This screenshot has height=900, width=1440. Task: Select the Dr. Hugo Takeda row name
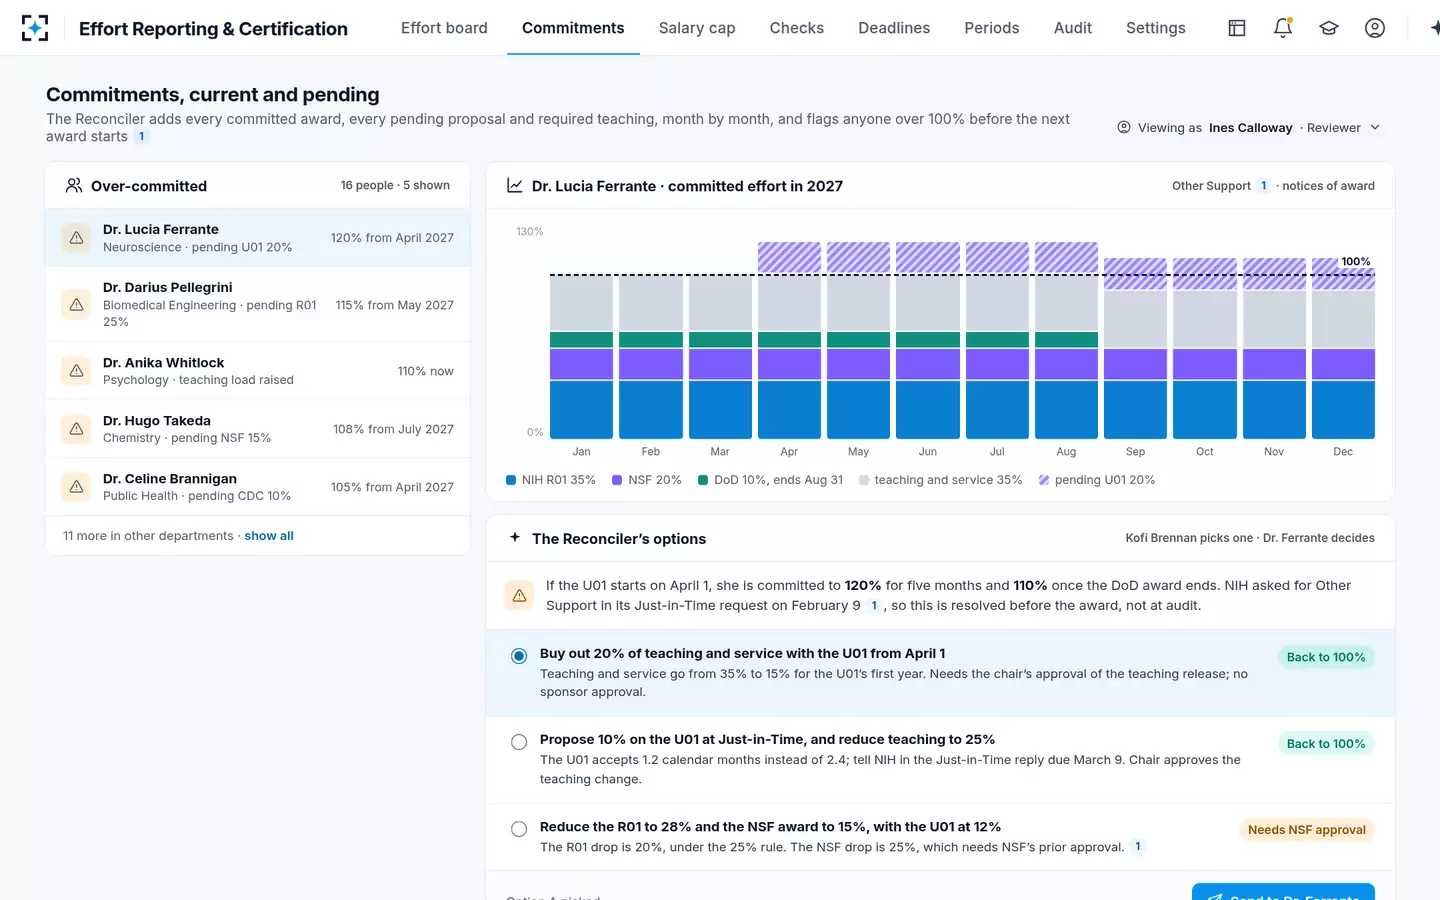click(x=157, y=421)
